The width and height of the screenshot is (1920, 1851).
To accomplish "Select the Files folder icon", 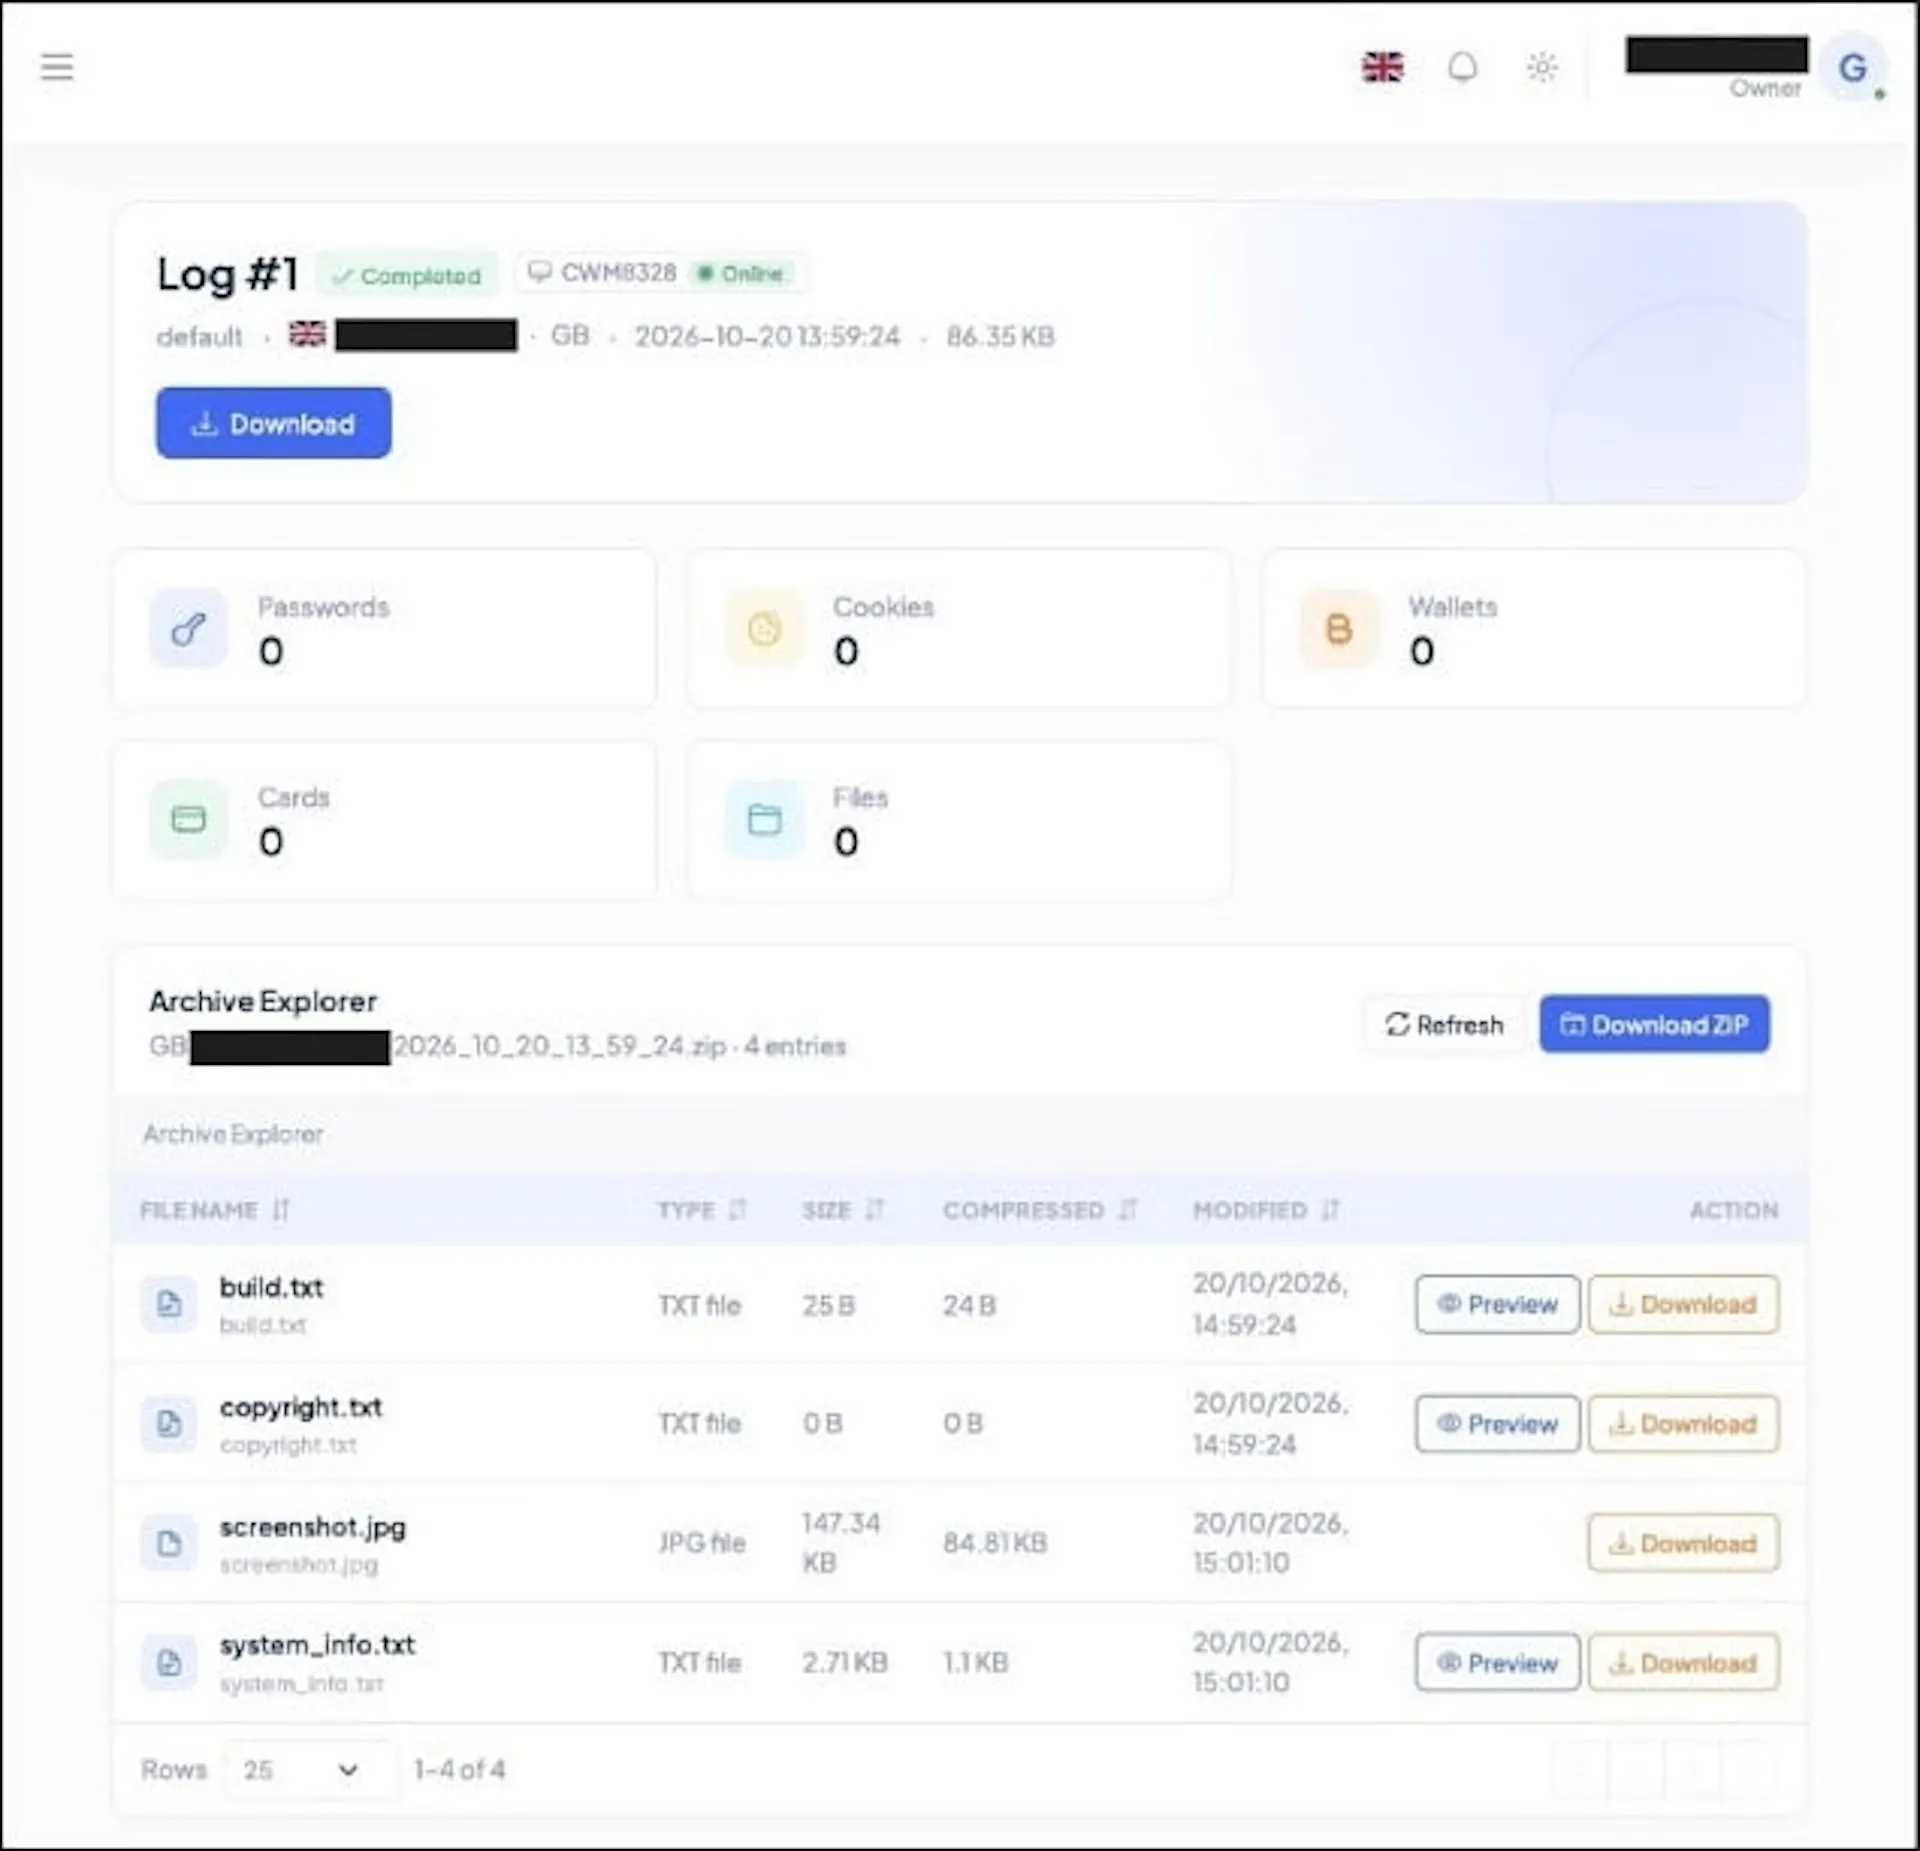I will click(764, 819).
